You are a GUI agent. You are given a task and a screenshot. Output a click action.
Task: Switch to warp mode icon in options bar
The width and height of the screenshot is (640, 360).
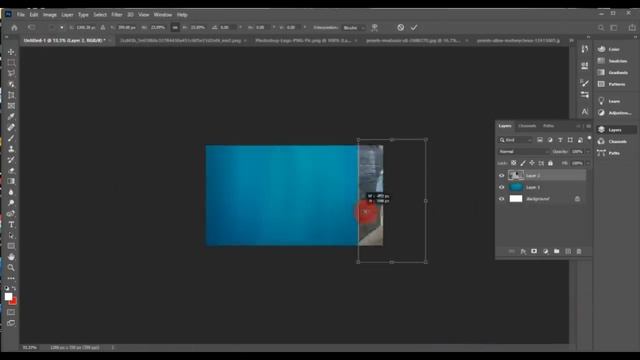point(374,27)
